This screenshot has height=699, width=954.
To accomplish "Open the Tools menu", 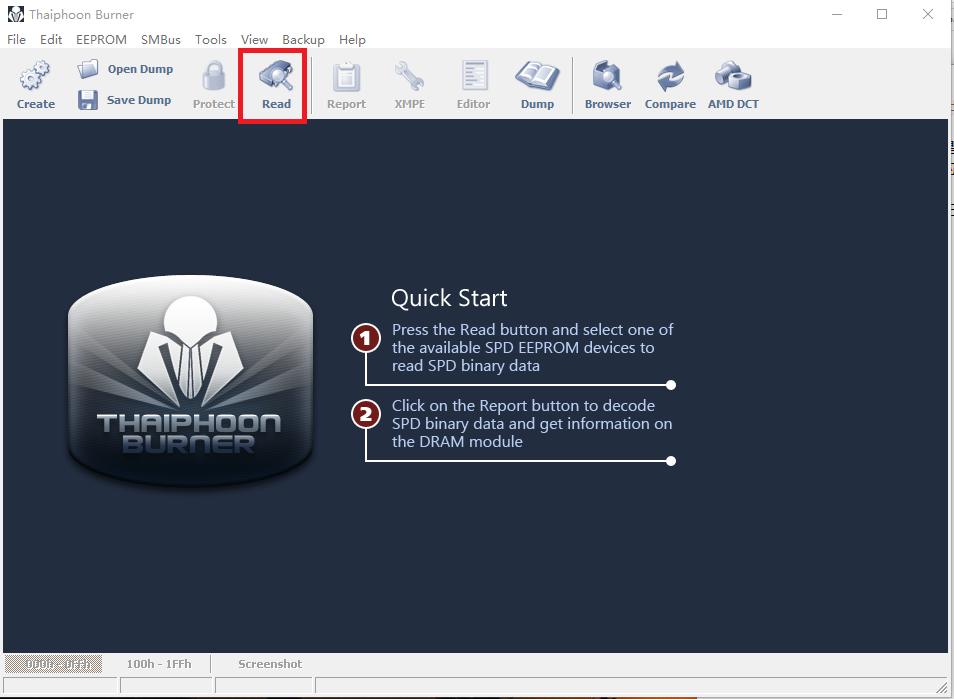I will [x=210, y=40].
